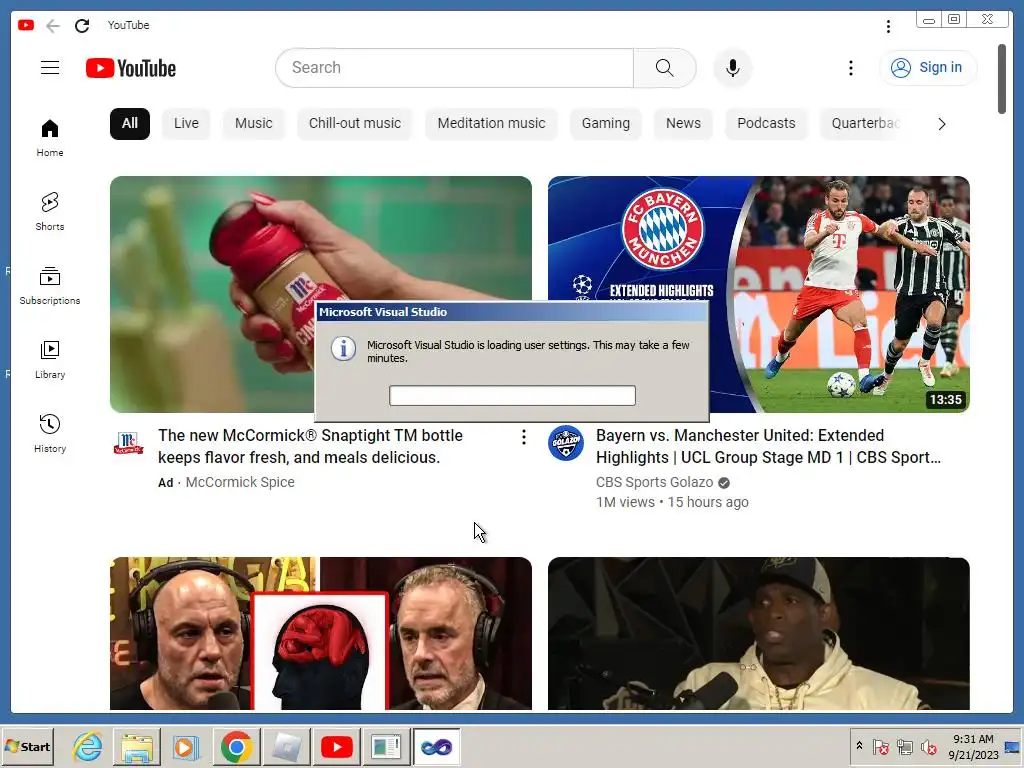Open Bayern vs. Manchester United video title
Image resolution: width=1024 pixels, height=768 pixels.
coord(769,447)
